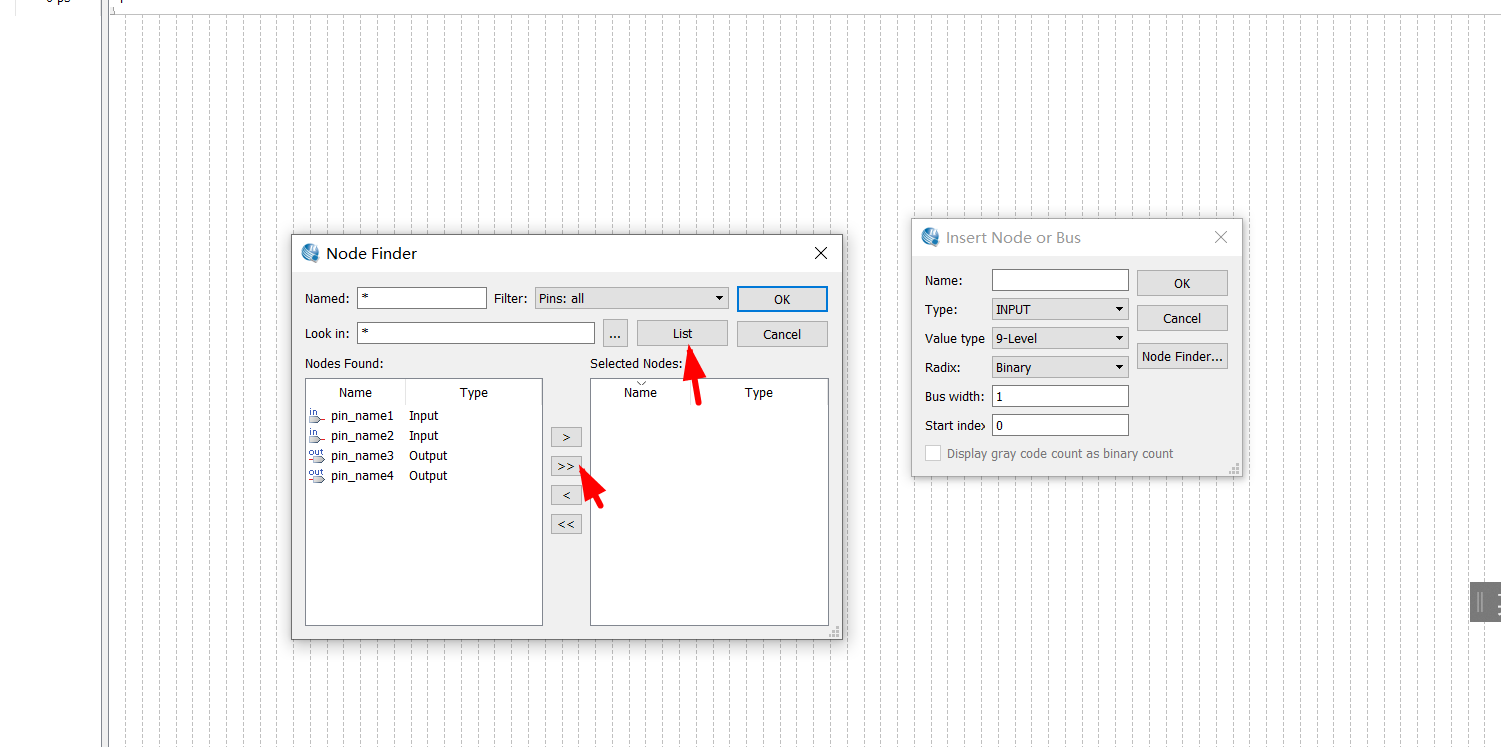Screen dimensions: 1501x747
Task: Open the Type dropdown showing INPUT
Action: click(x=1060, y=309)
